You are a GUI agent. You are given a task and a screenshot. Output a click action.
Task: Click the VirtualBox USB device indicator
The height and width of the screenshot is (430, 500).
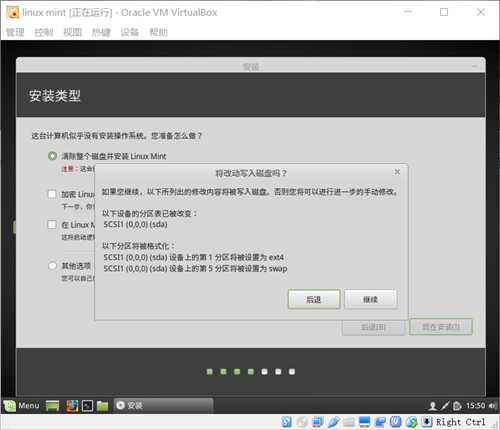click(x=333, y=422)
